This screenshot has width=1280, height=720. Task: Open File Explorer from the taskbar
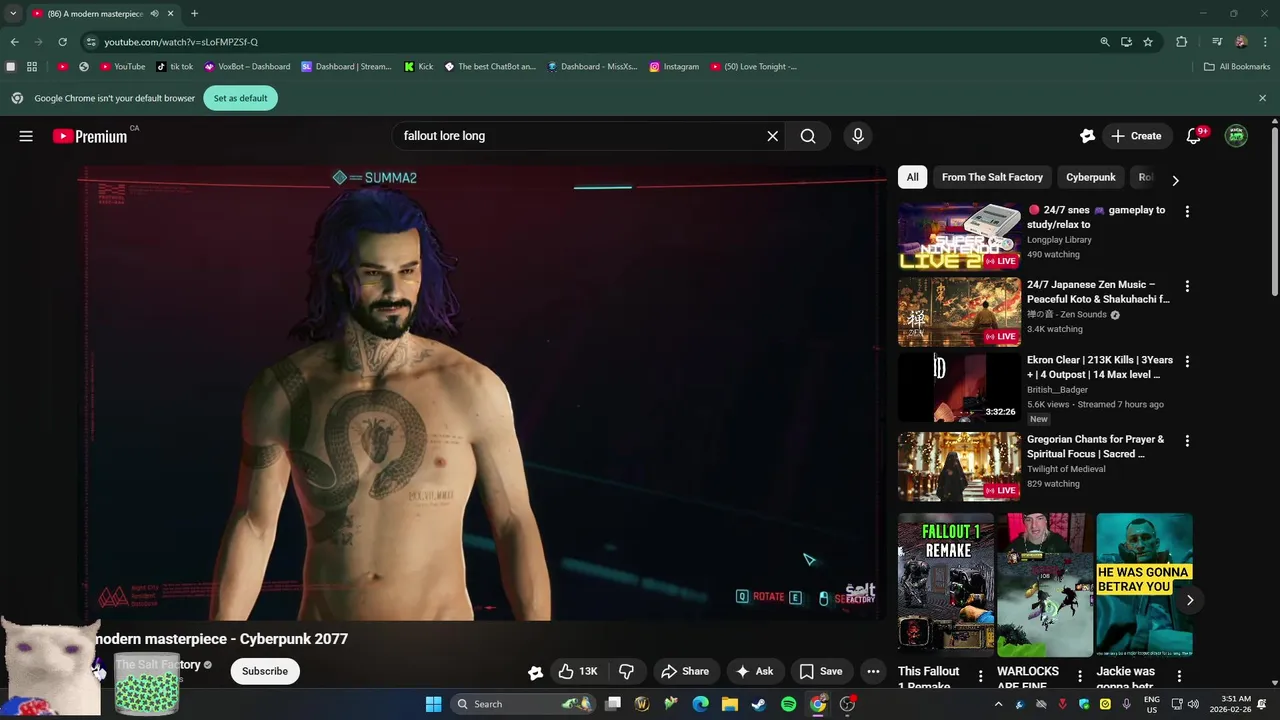coord(729,704)
